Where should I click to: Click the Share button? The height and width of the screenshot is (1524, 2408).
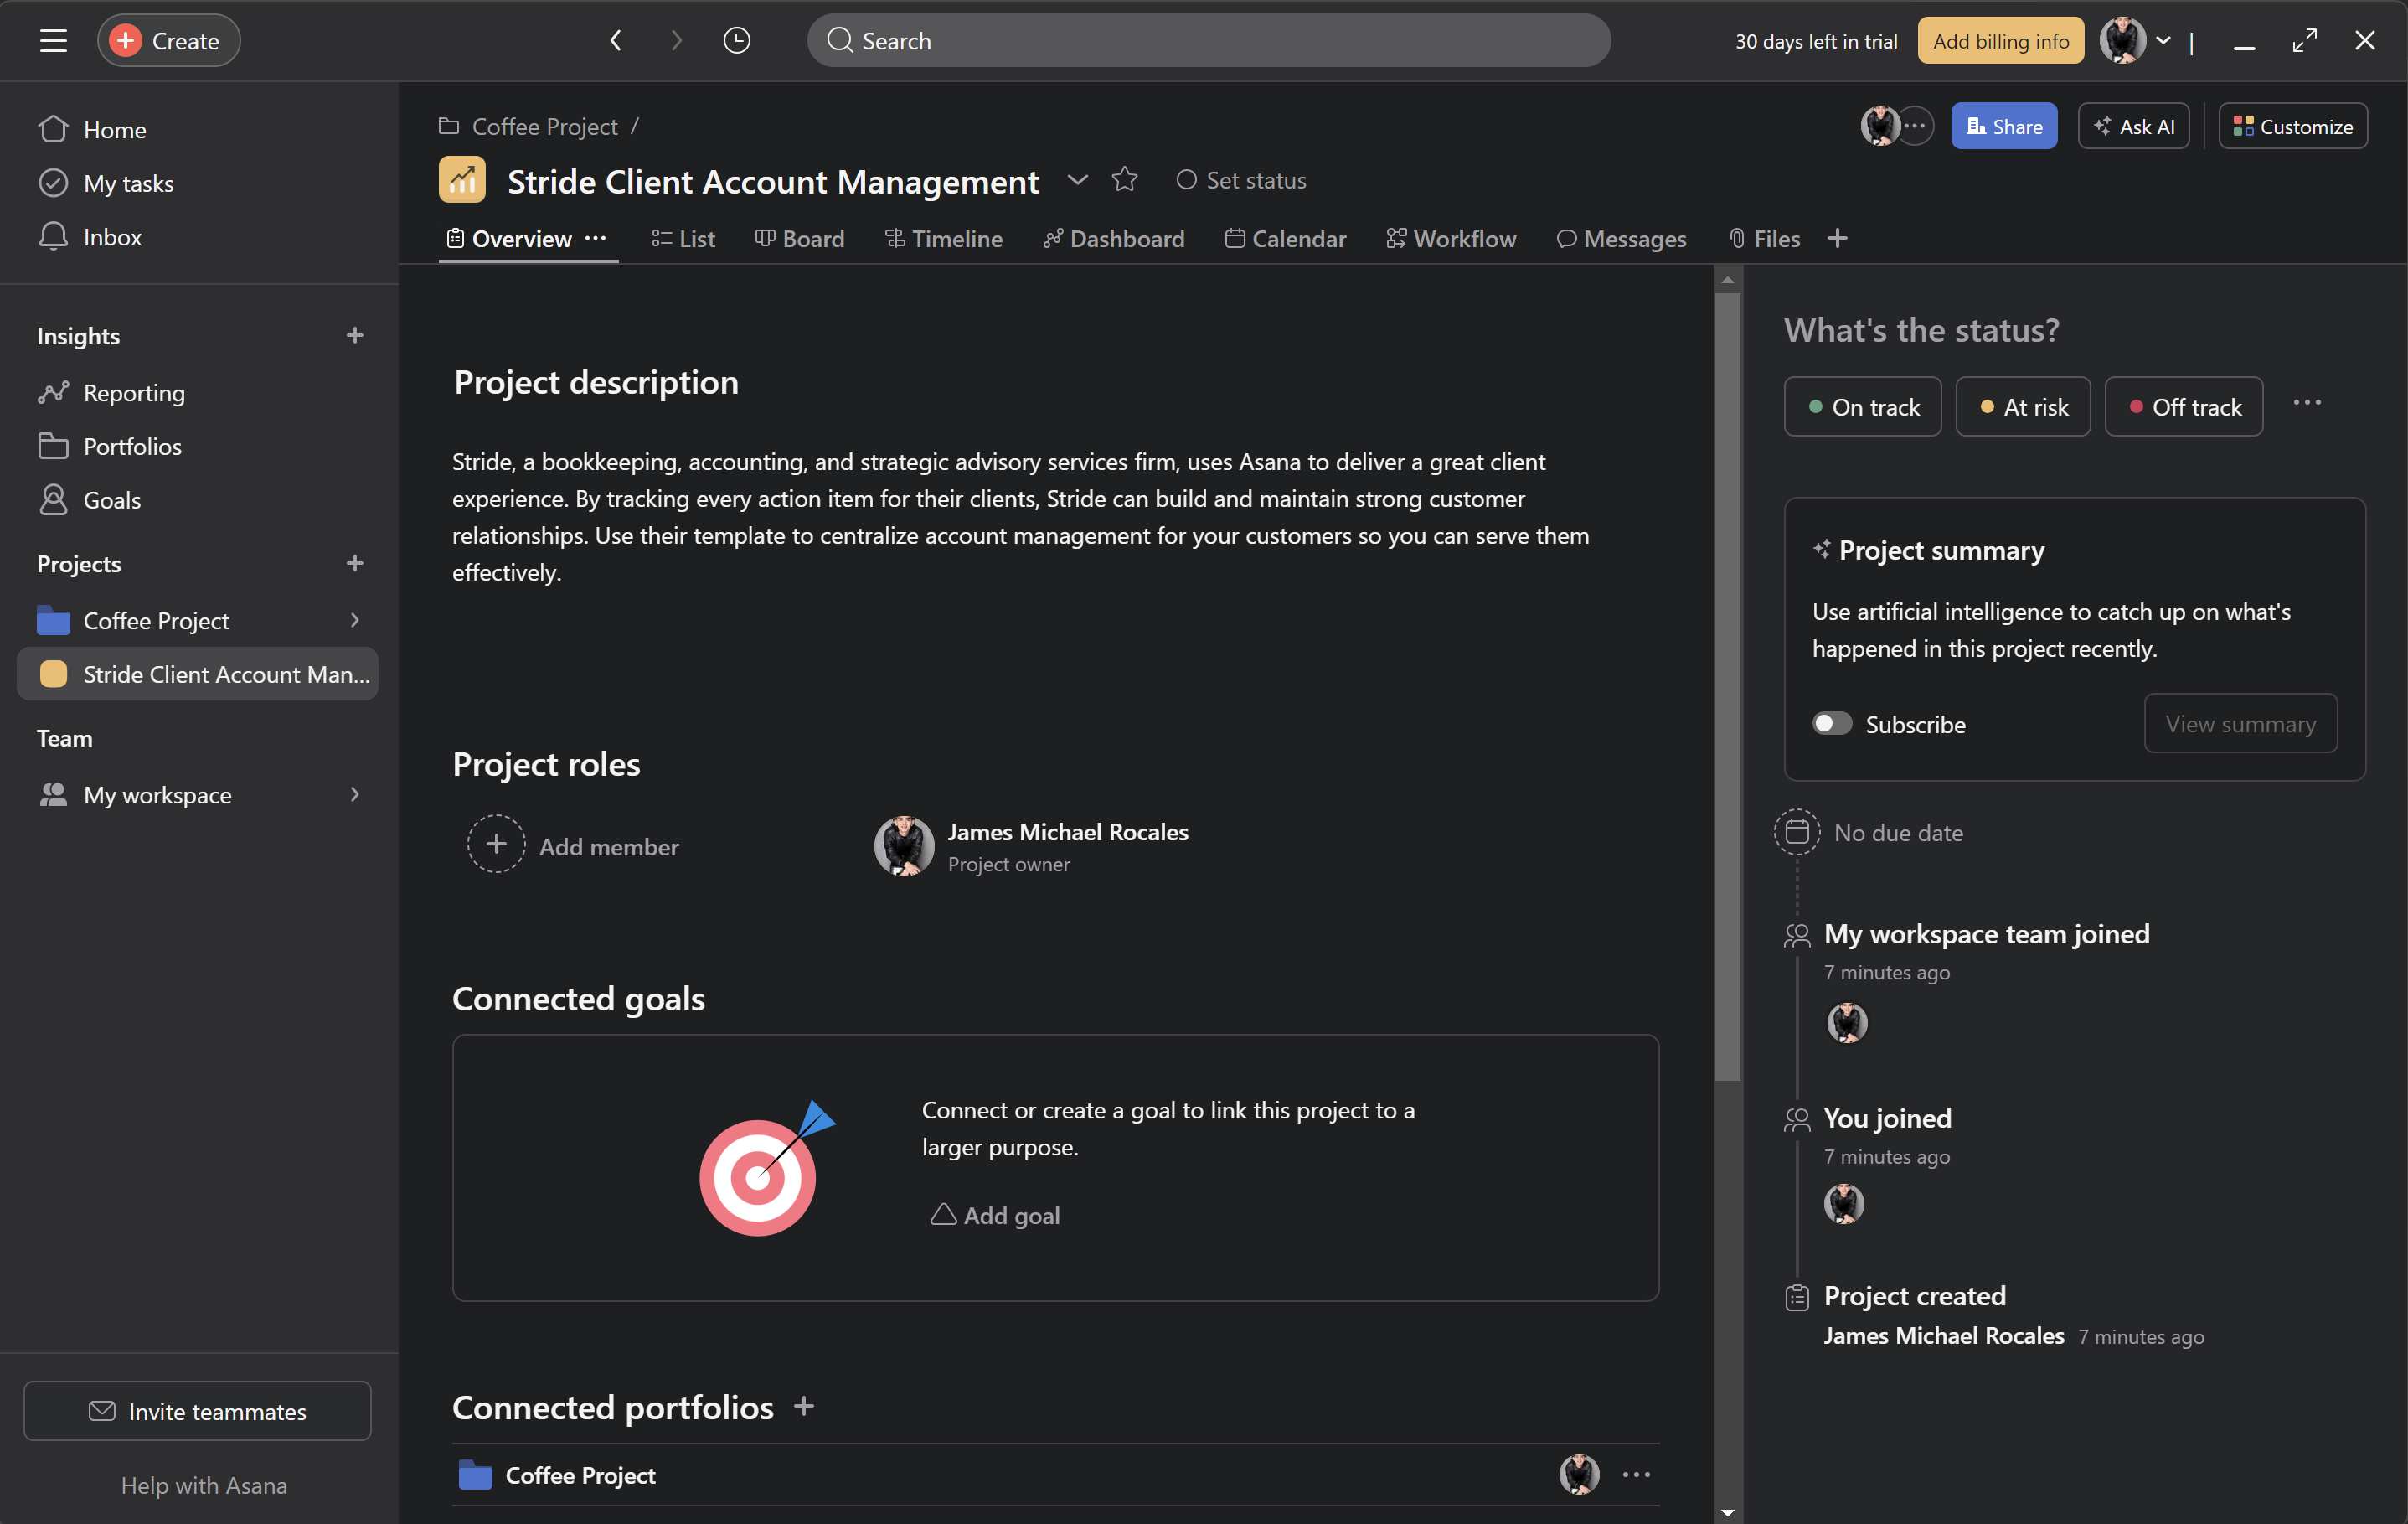click(x=2004, y=127)
